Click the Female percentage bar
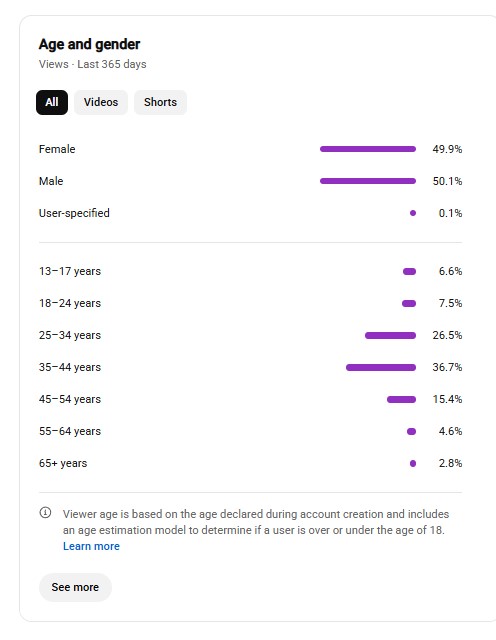This screenshot has width=496, height=640. [368, 149]
